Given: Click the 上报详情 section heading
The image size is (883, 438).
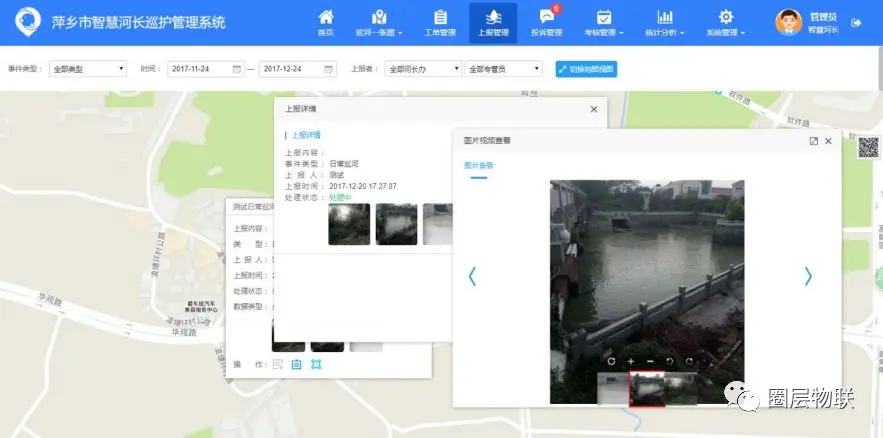Looking at the screenshot, I should [x=306, y=135].
